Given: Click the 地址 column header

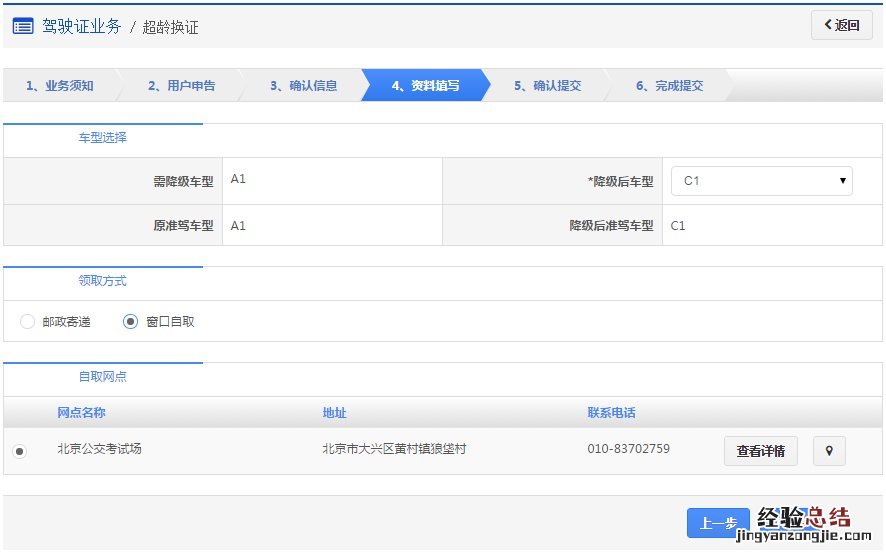Looking at the screenshot, I should point(334,413).
